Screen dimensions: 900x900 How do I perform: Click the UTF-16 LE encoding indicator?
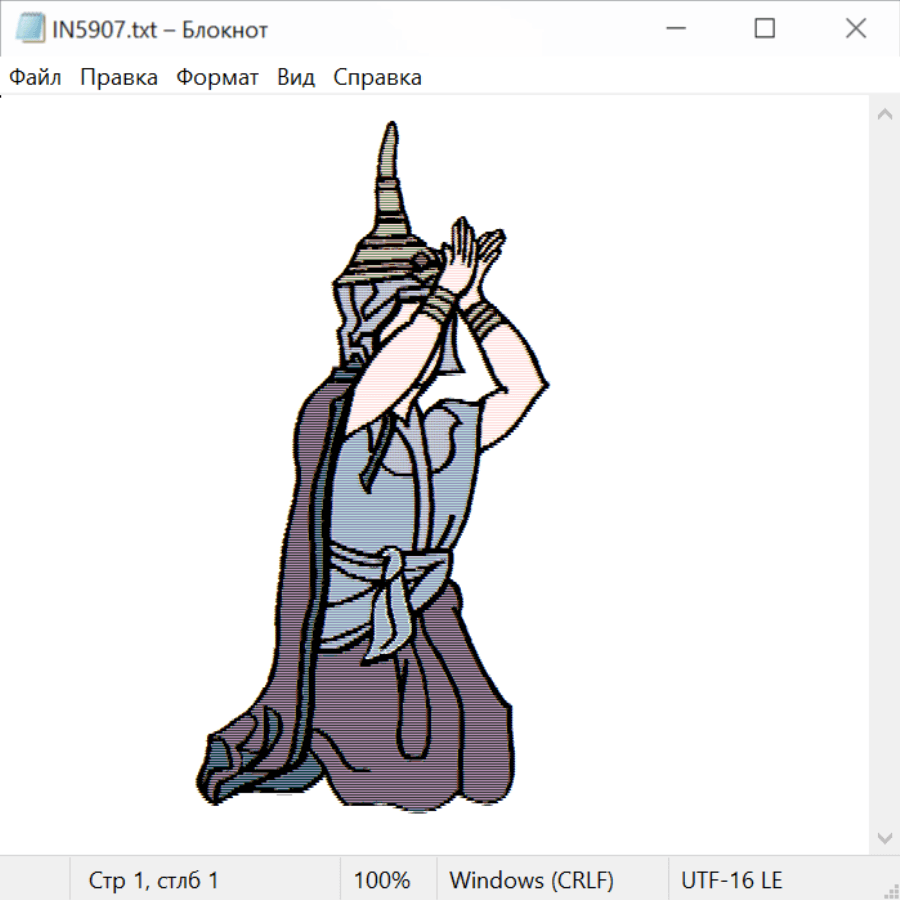coord(731,881)
